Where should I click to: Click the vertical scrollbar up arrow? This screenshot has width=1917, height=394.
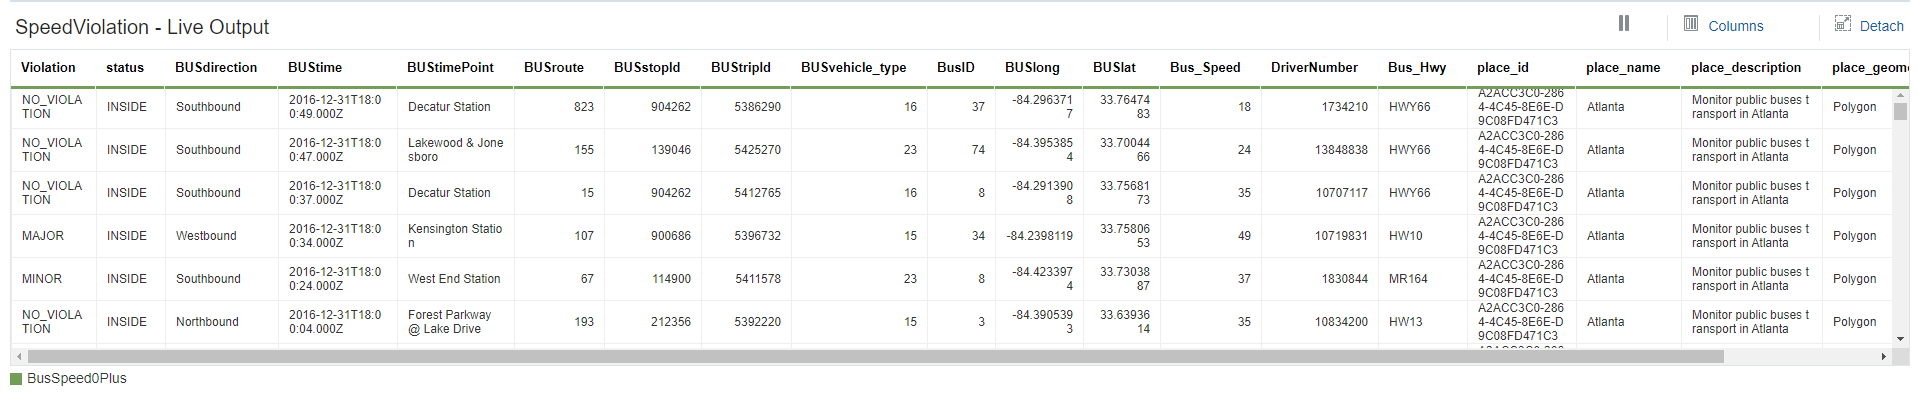(1900, 95)
